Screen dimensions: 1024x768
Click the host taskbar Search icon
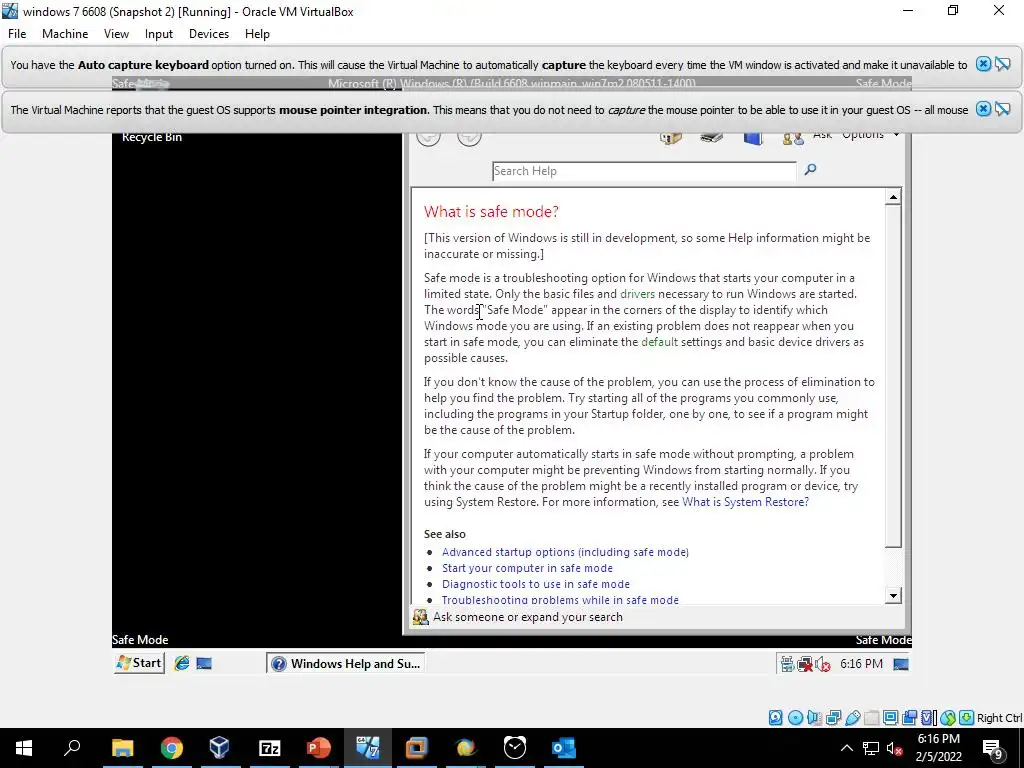point(72,748)
